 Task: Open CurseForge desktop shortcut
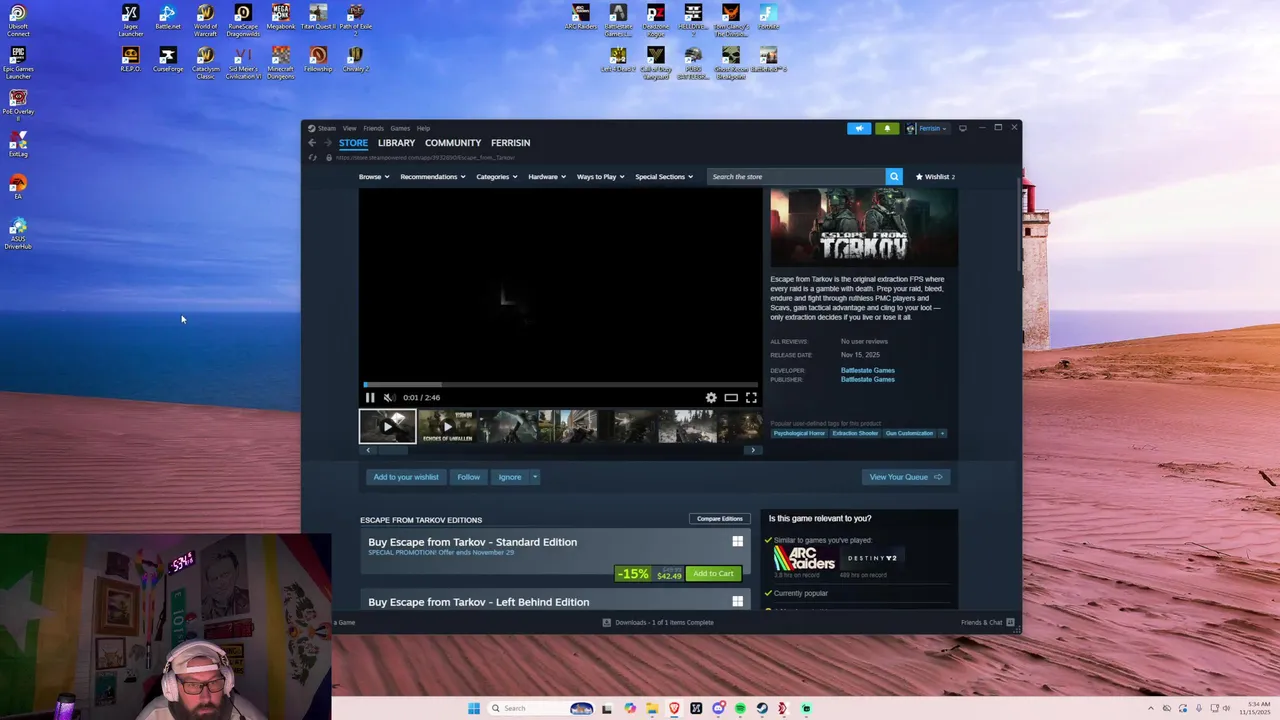tap(168, 60)
